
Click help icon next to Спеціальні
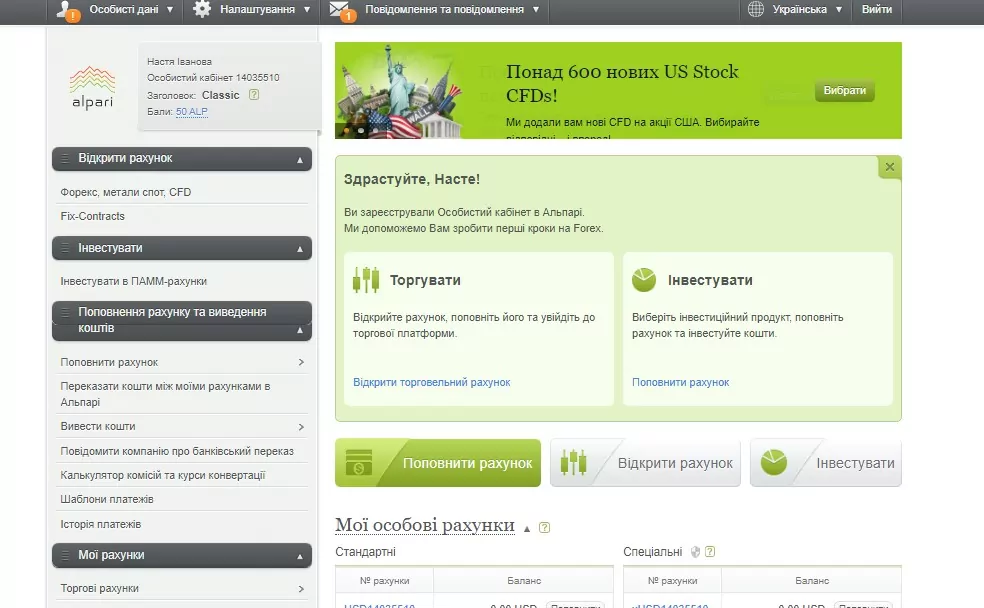click(x=710, y=552)
